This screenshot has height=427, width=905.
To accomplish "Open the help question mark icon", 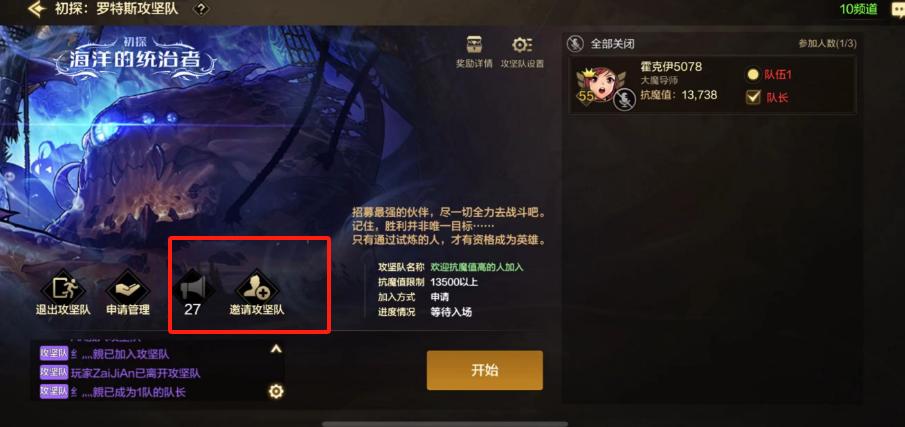I will (200, 9).
